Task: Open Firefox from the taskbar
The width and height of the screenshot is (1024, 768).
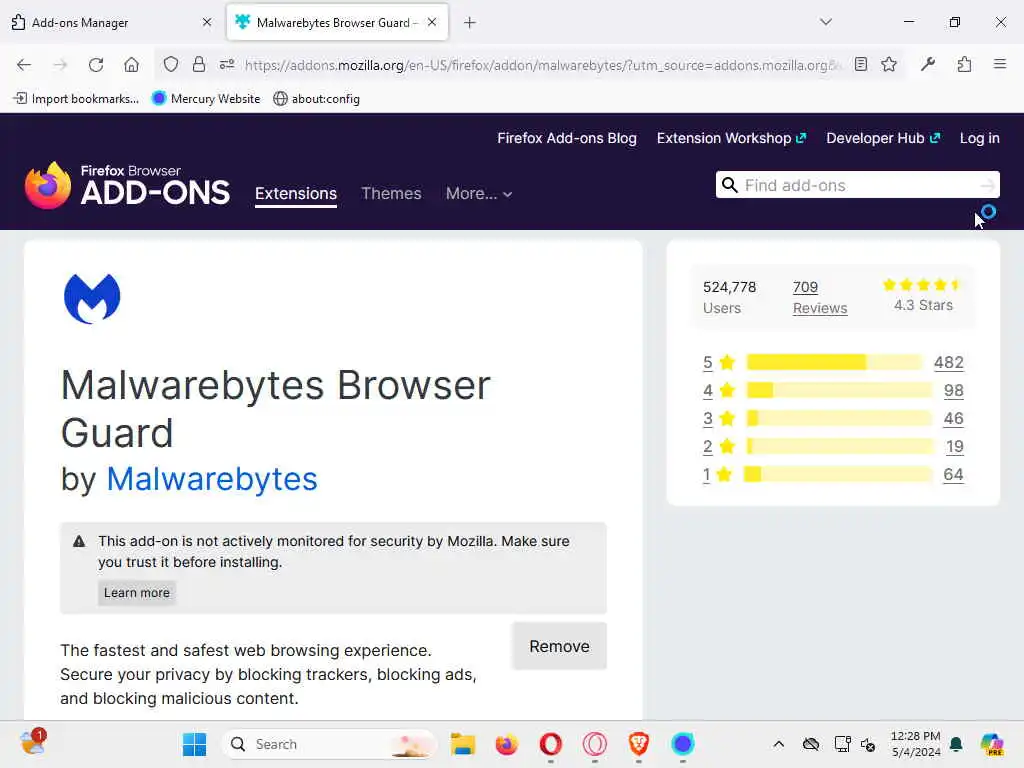Action: tap(507, 744)
